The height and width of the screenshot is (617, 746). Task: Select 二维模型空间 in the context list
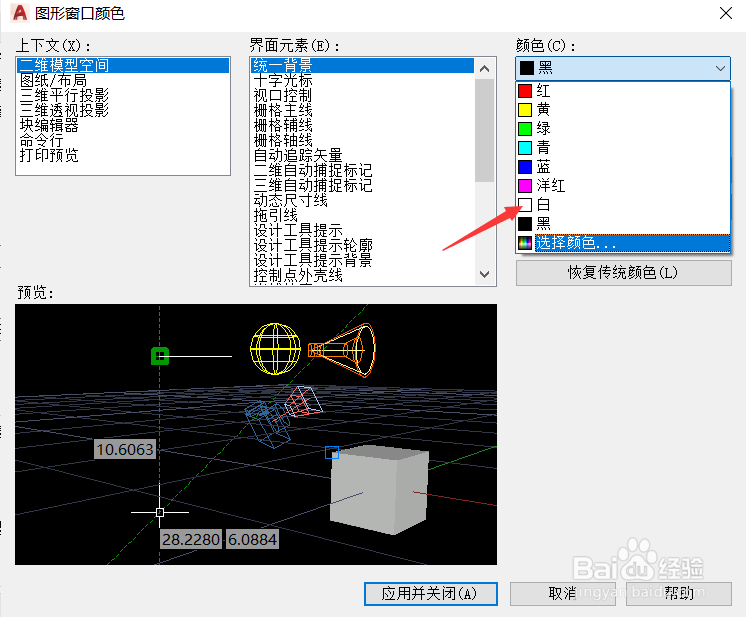[123, 65]
